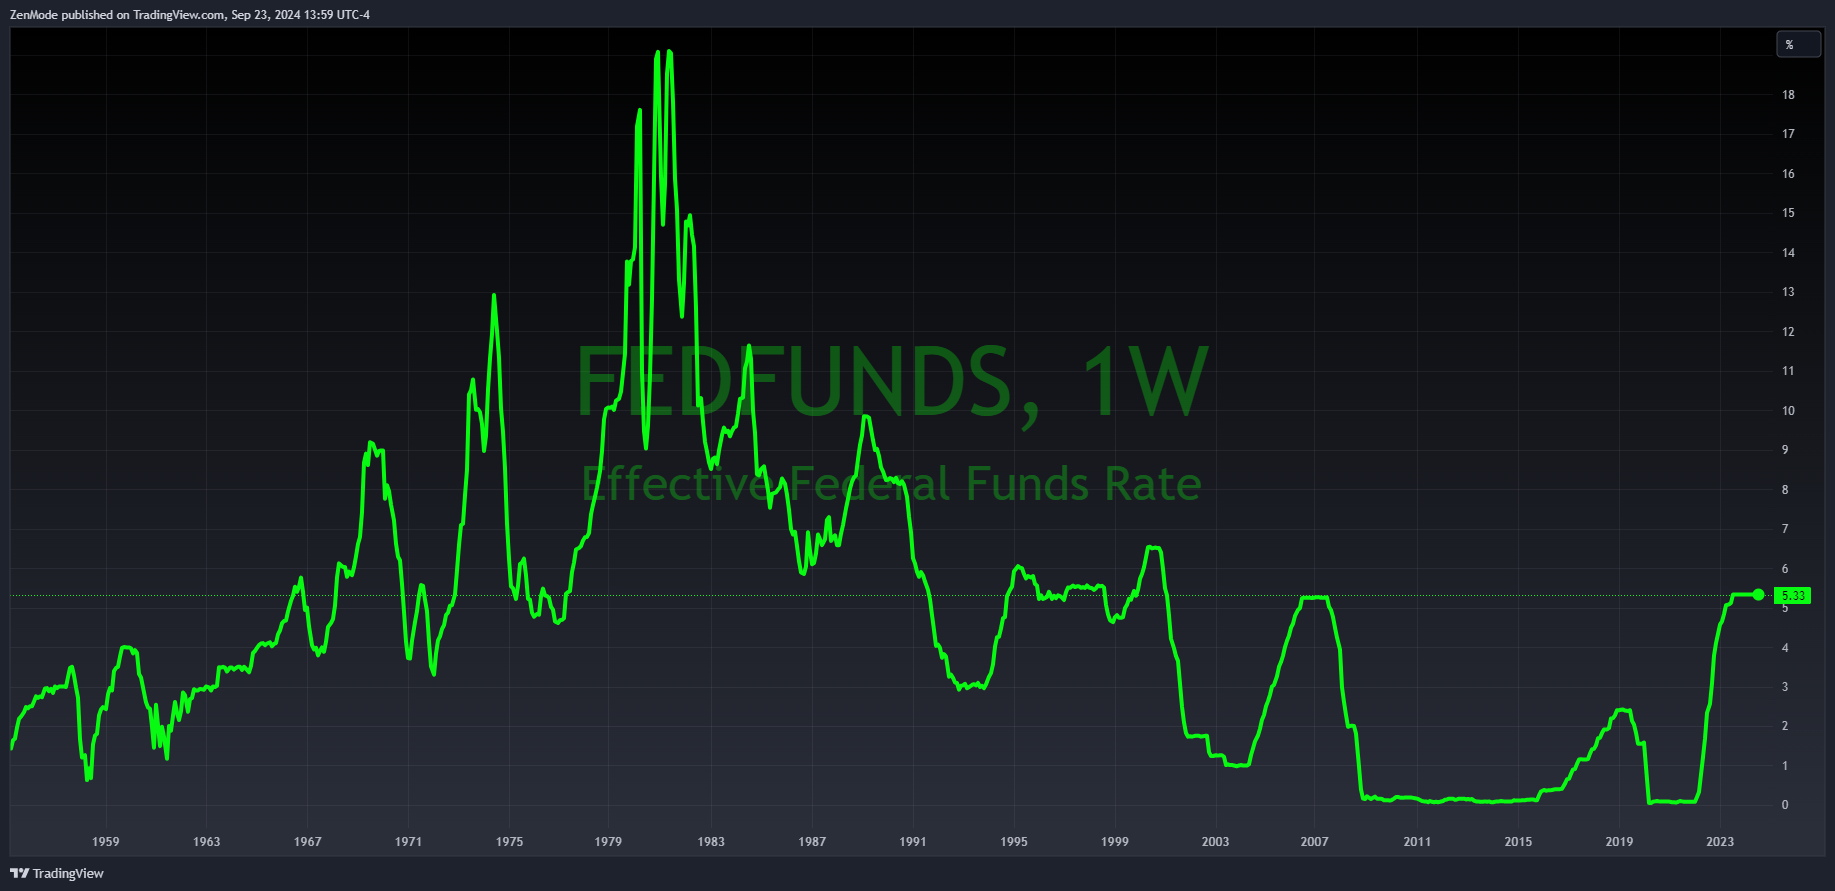The image size is (1835, 891).
Task: Click the FEDFUNDS, 1W watermark title
Action: [x=892, y=382]
